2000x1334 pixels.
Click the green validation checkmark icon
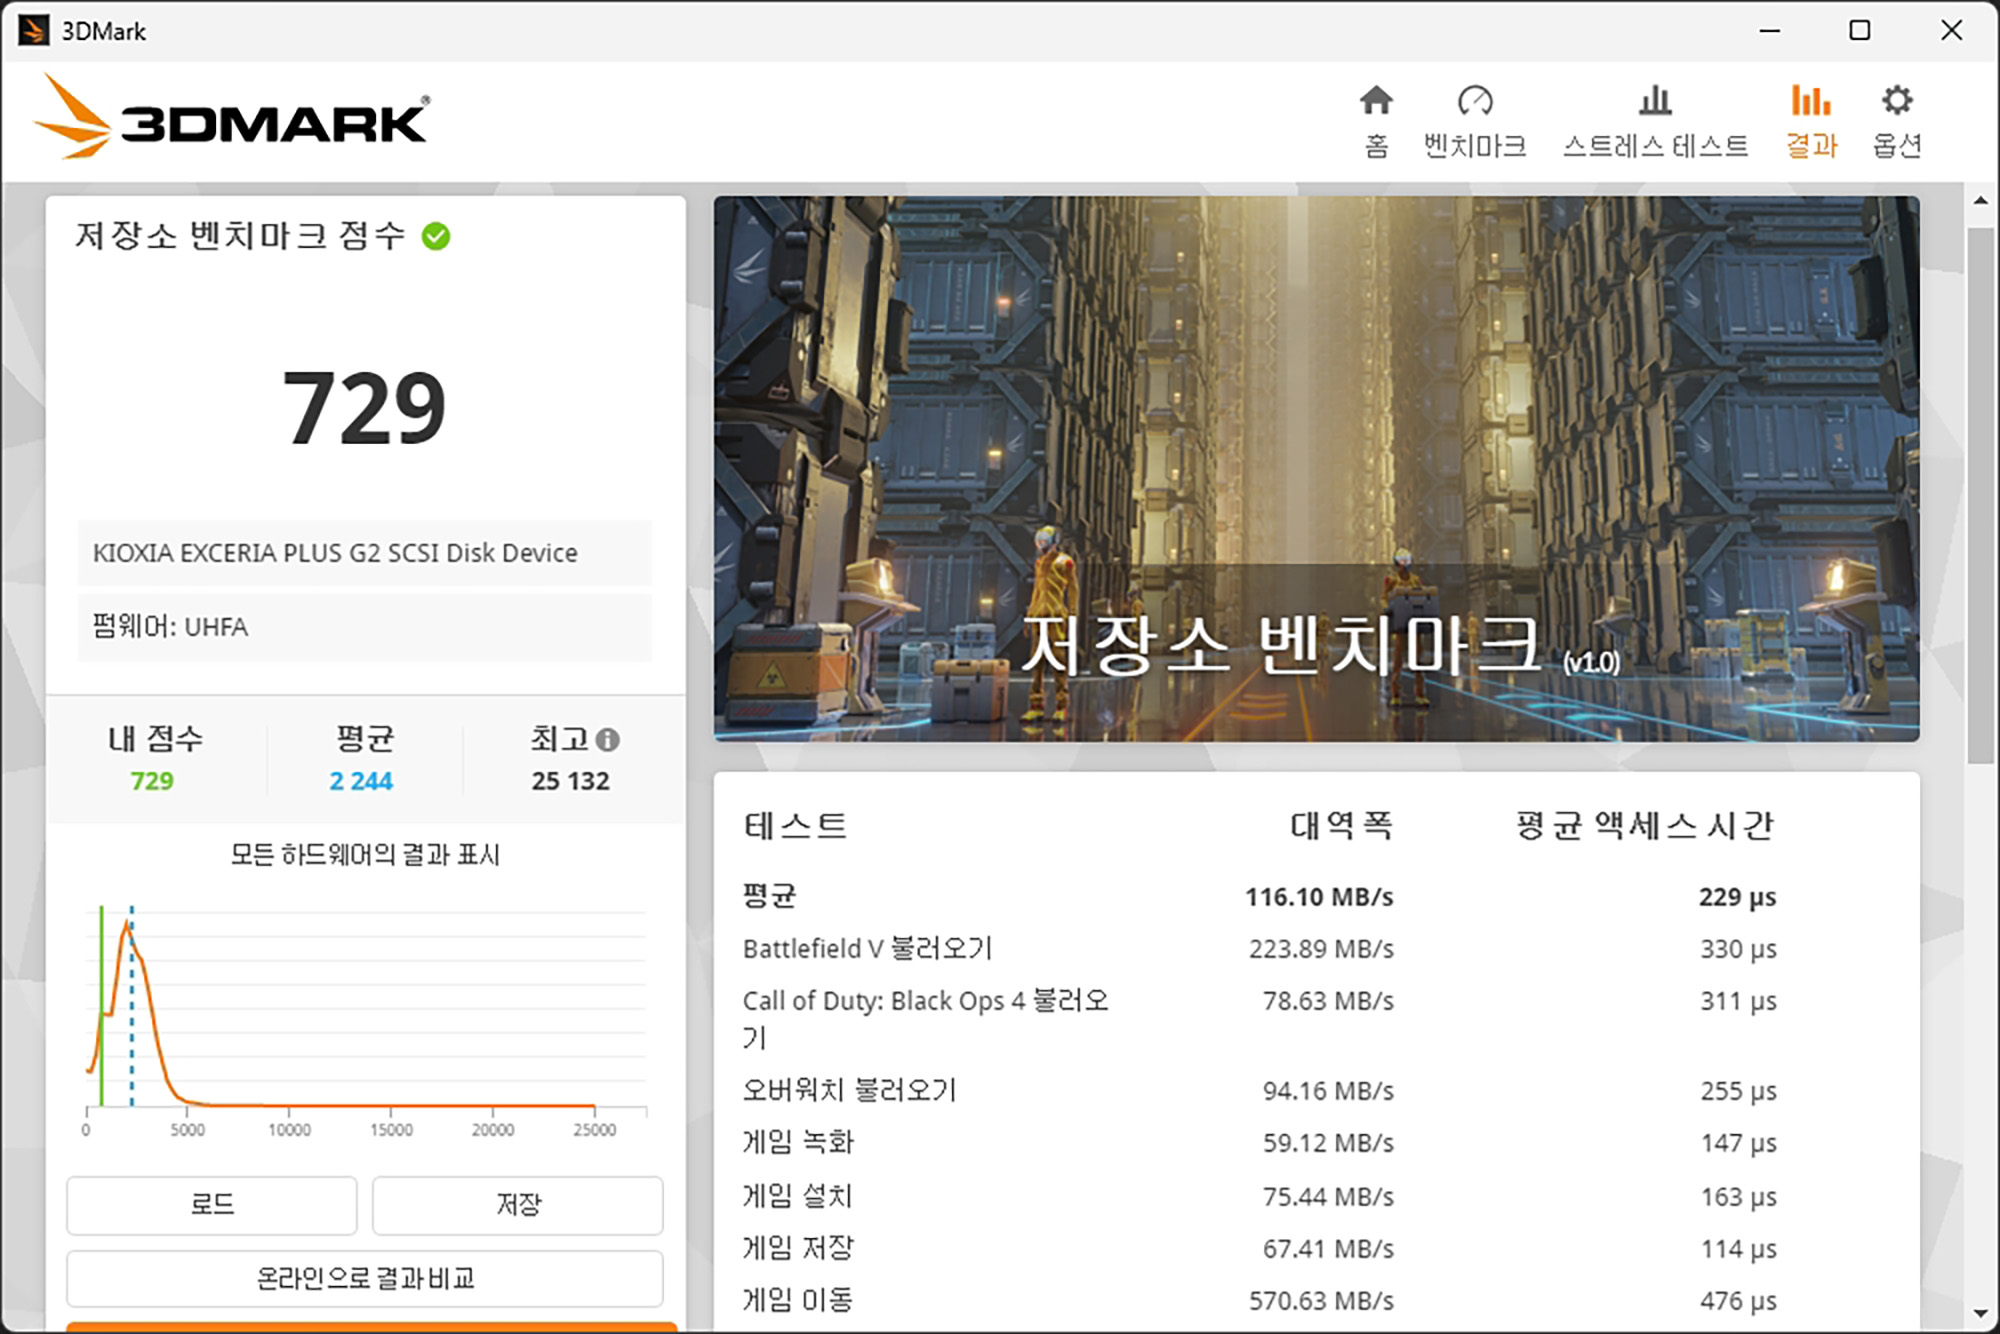click(436, 237)
